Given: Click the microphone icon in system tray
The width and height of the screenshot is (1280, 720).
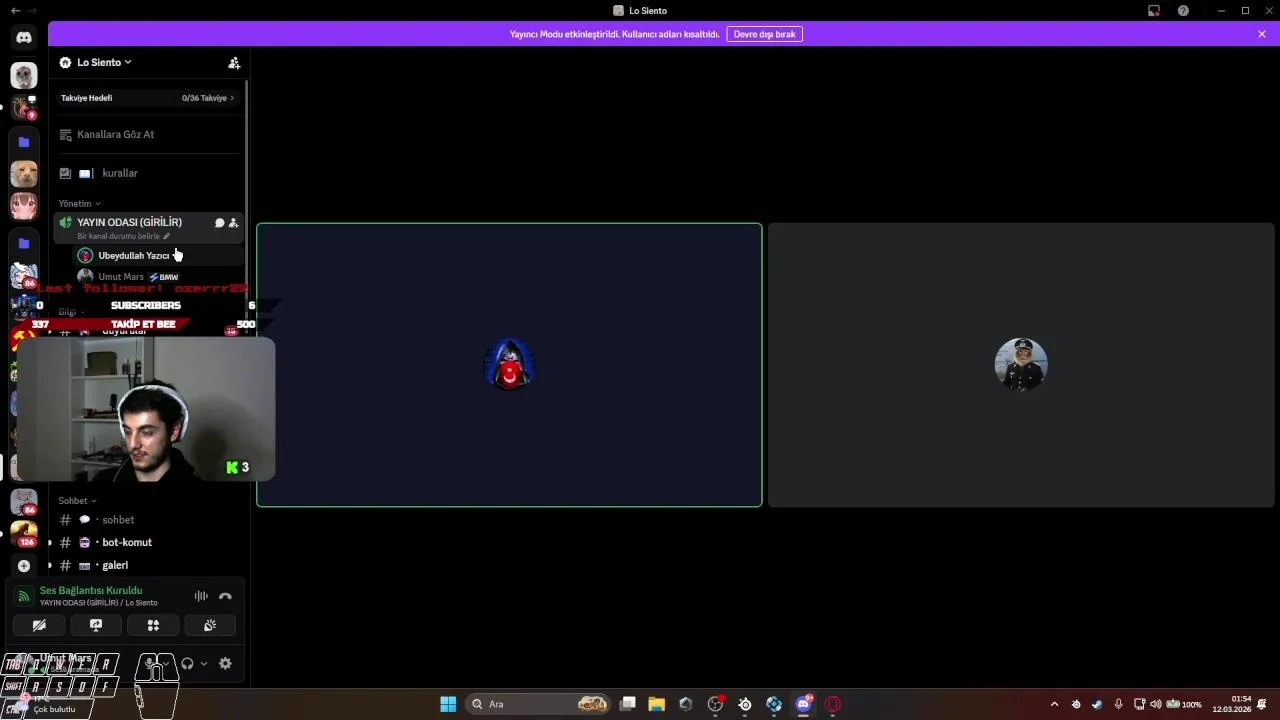Looking at the screenshot, I should 1118,704.
